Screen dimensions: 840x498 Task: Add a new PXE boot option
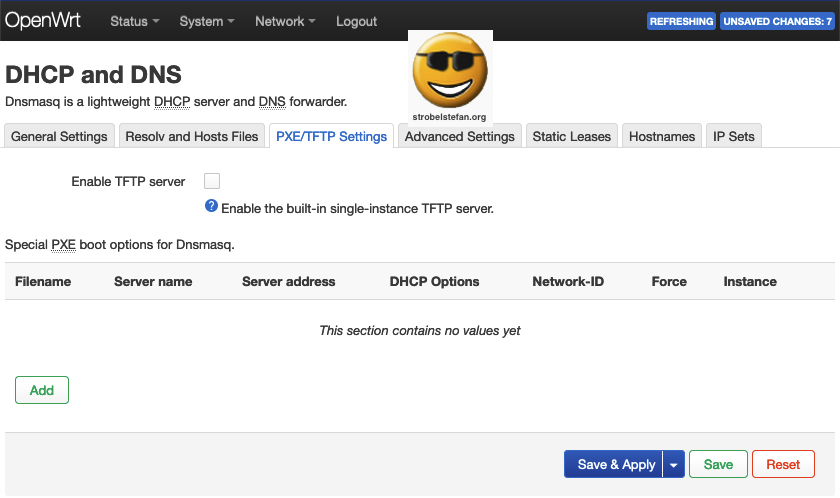tap(42, 390)
